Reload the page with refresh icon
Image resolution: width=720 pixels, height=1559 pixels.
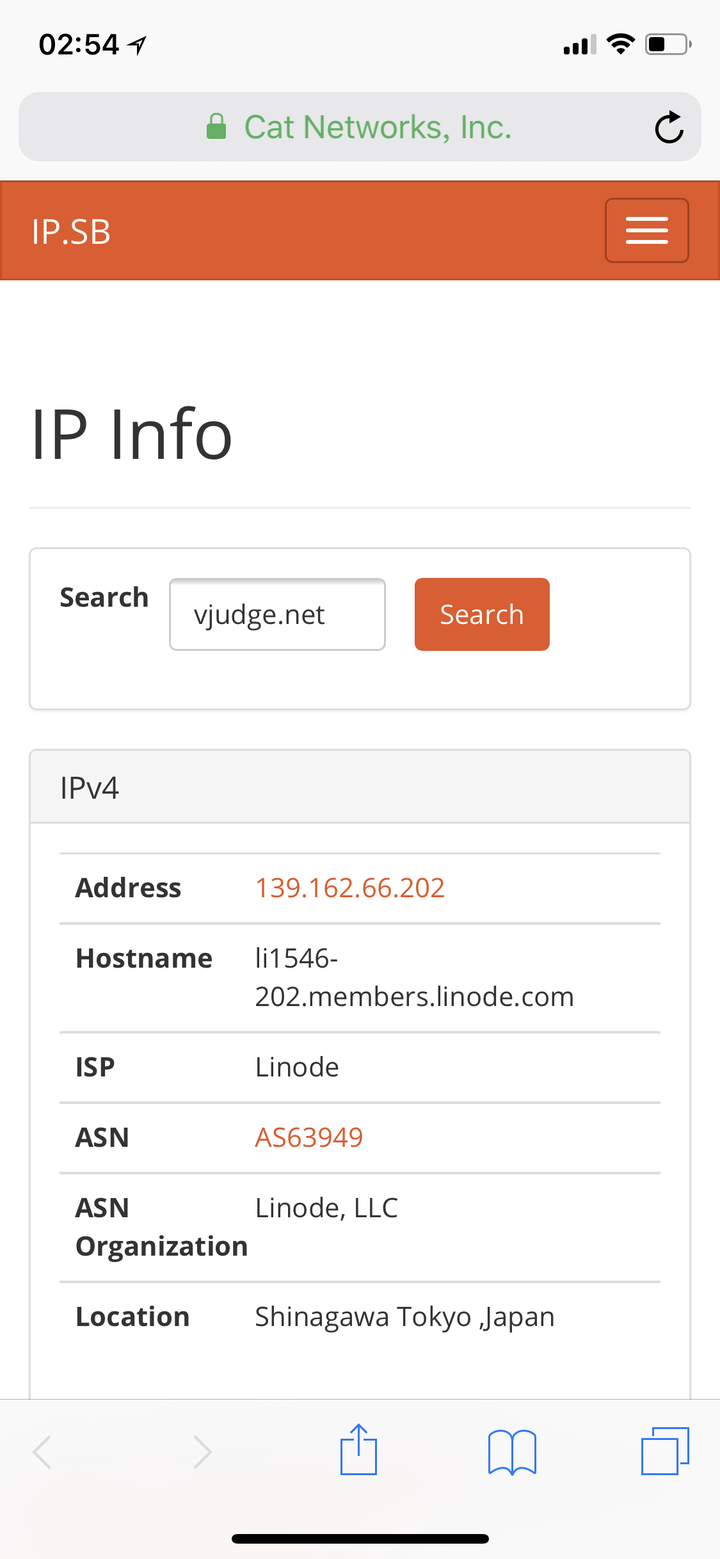[x=669, y=128]
